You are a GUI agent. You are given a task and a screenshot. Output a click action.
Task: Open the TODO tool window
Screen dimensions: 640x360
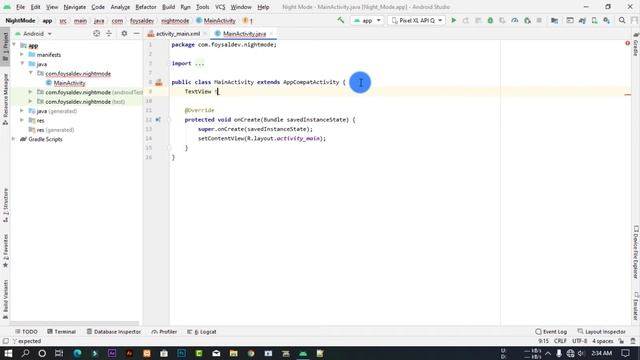point(26,332)
